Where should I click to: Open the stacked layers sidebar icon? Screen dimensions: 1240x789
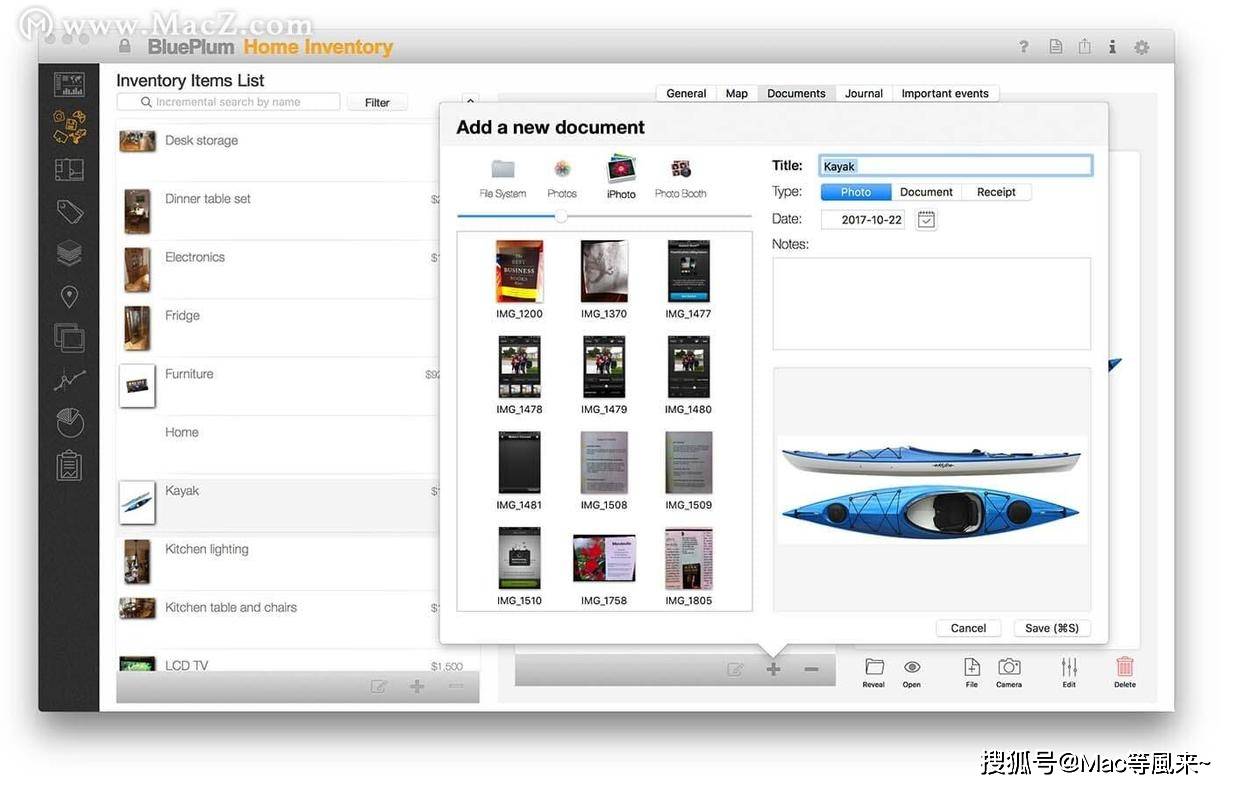coord(69,253)
